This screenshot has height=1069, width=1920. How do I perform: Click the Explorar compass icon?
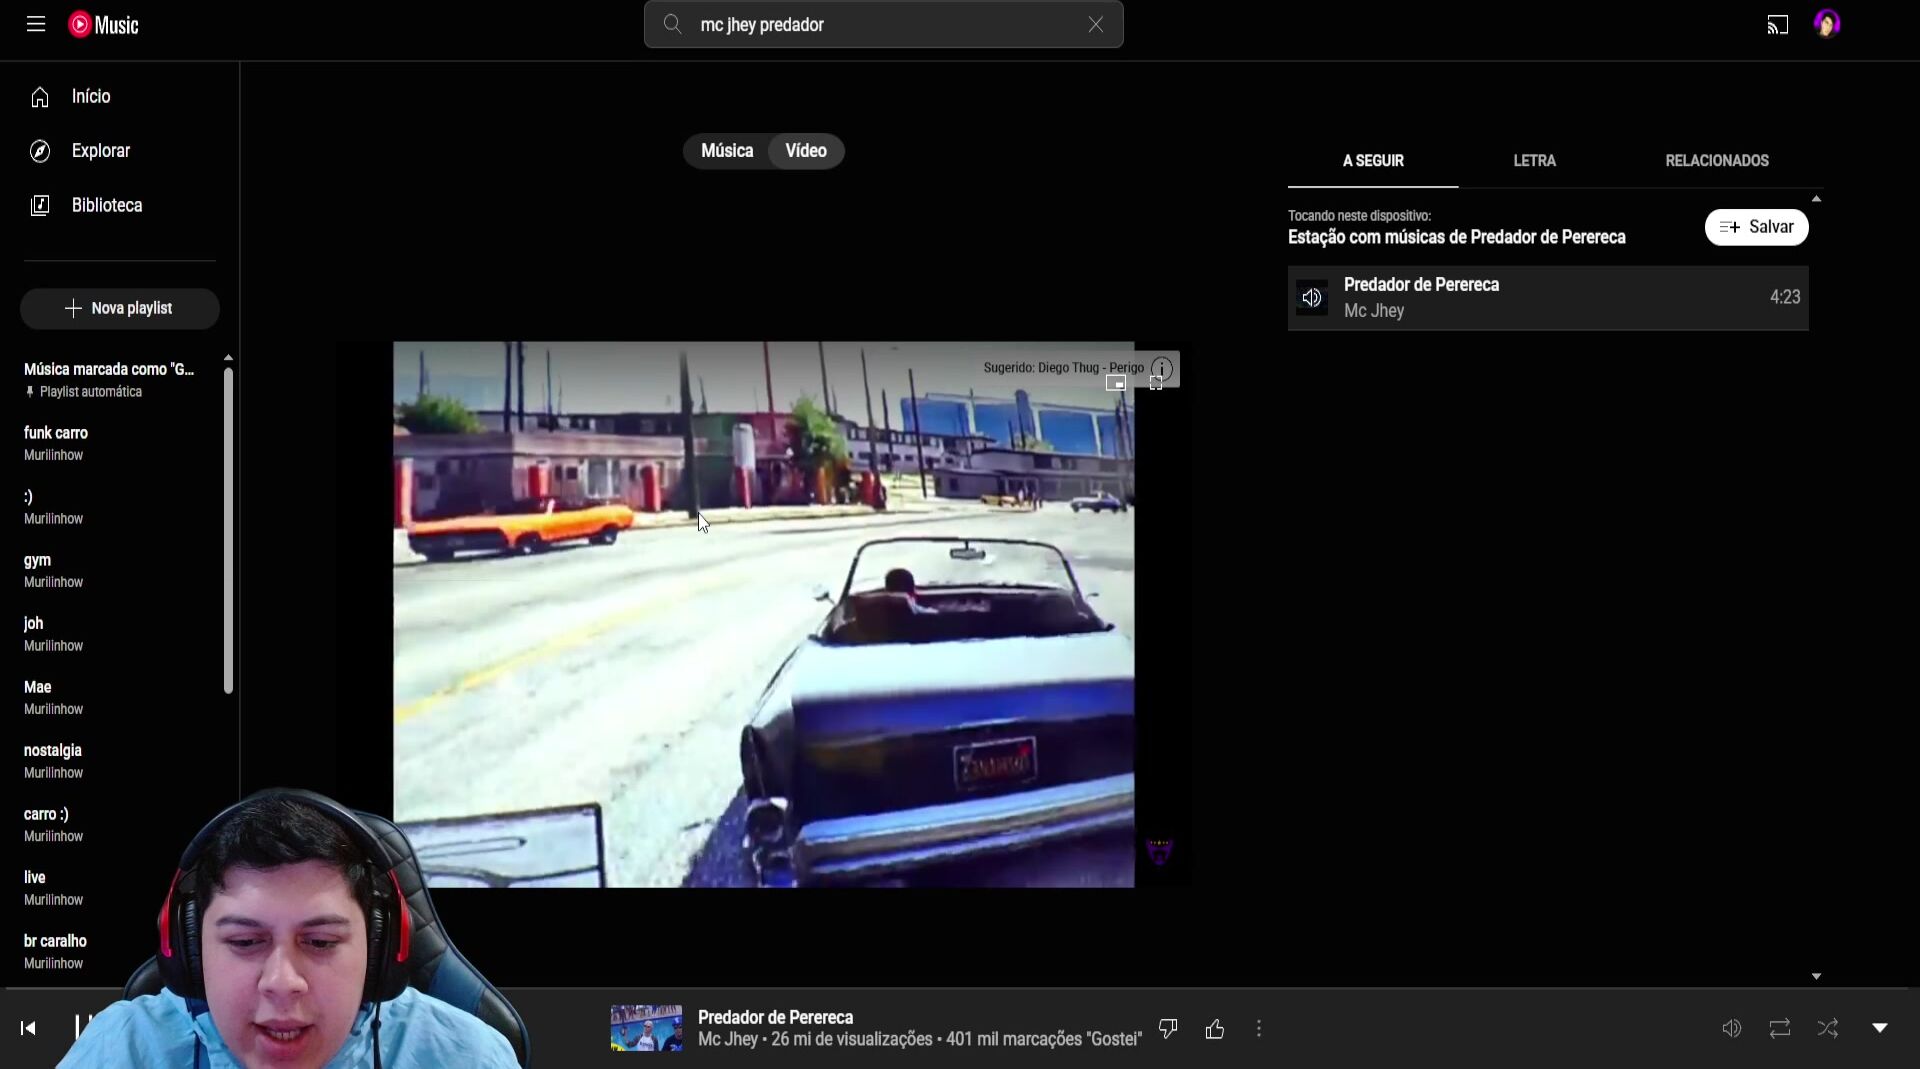click(40, 151)
